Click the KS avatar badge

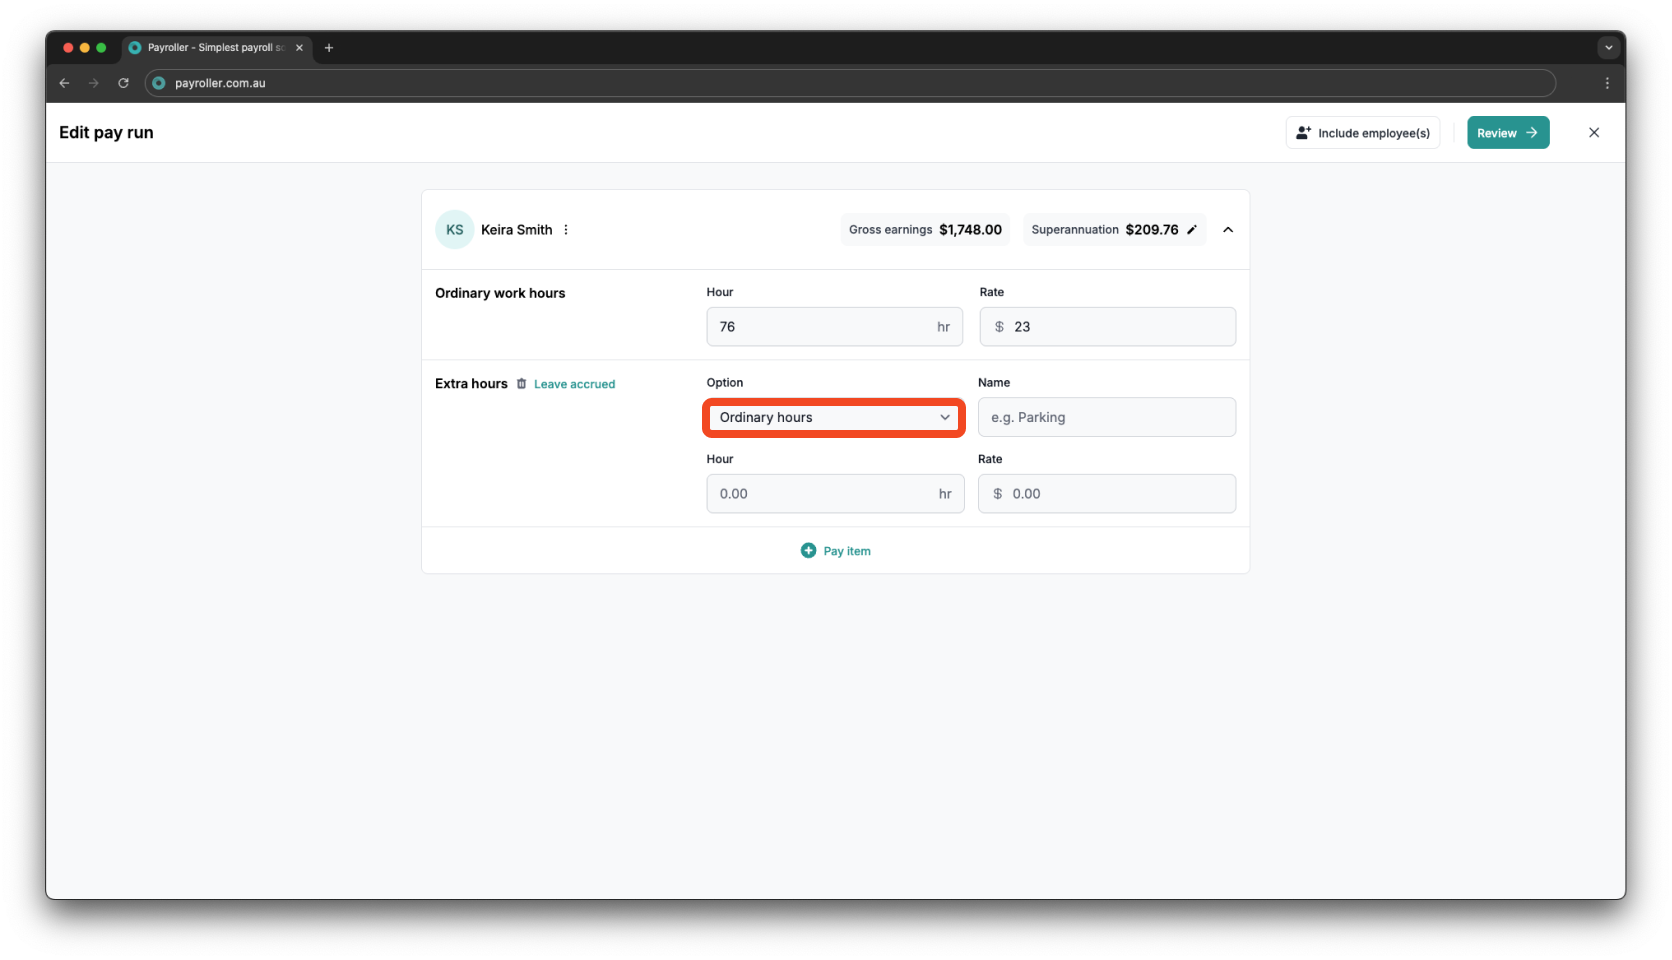click(455, 230)
